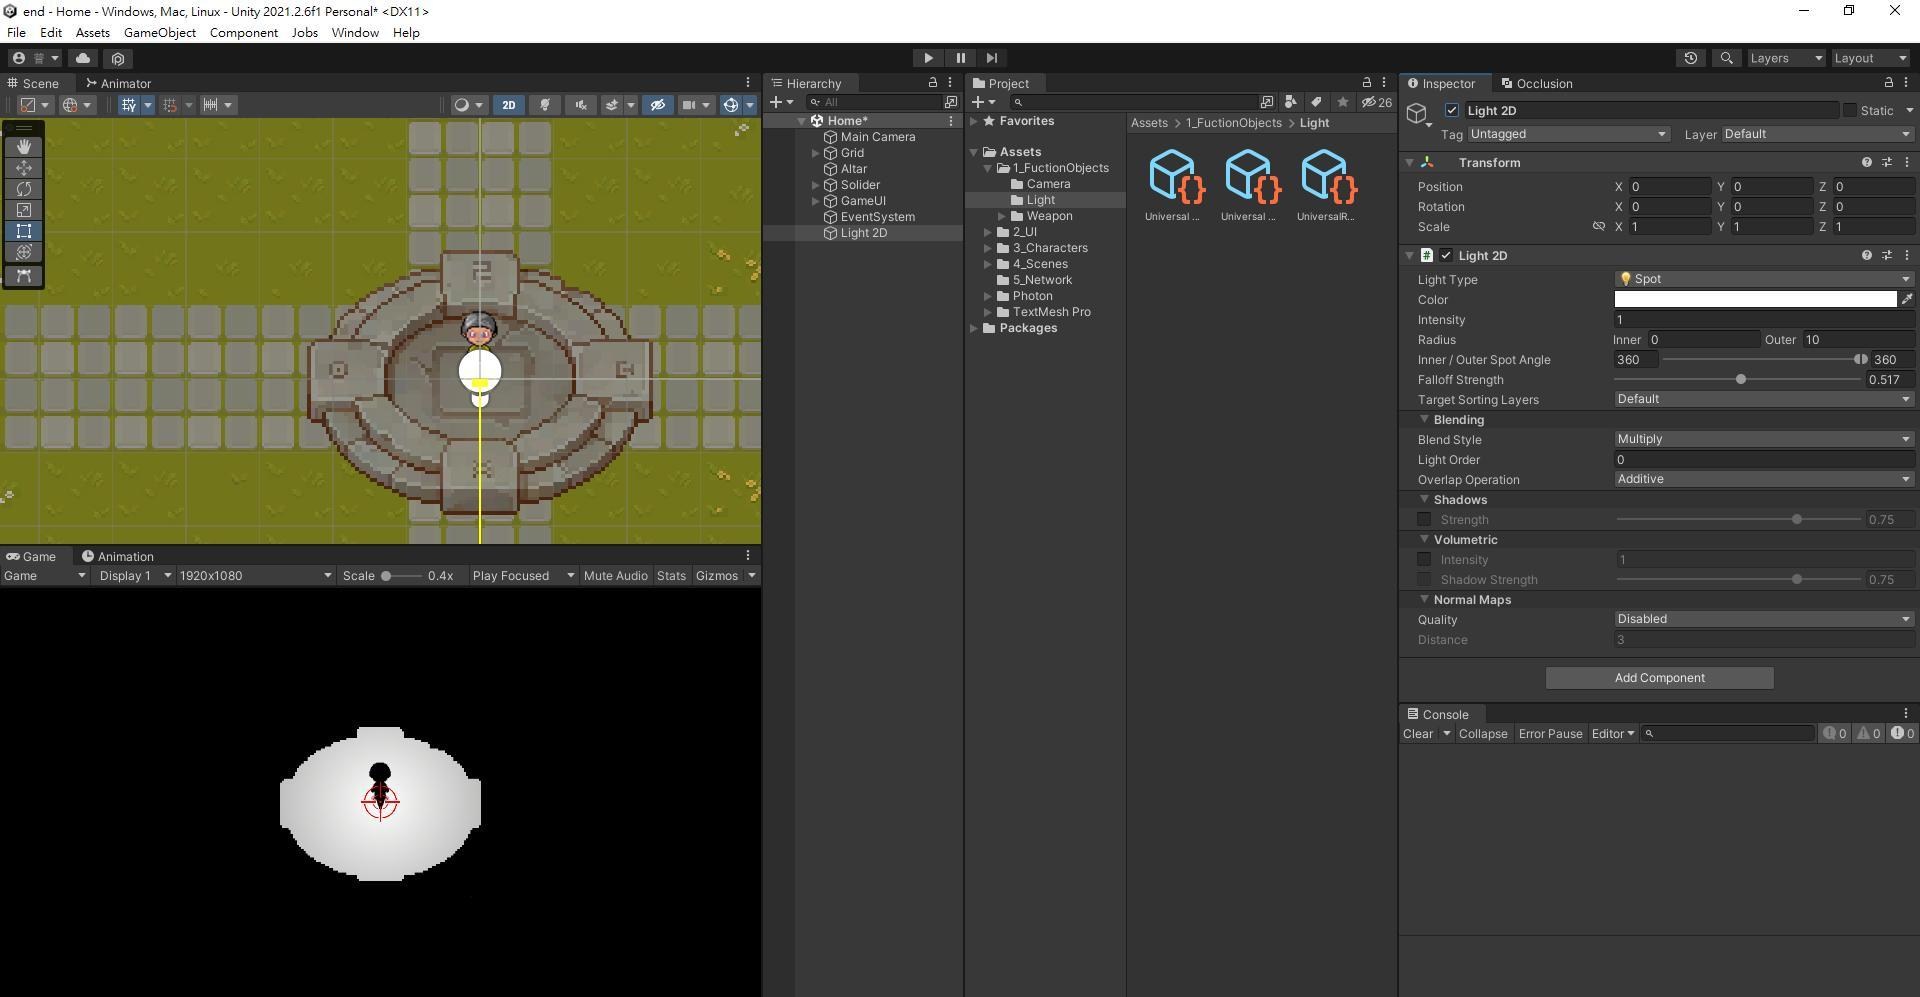The image size is (1920, 997).
Task: Expand the 2_UI folder
Action: click(x=988, y=232)
